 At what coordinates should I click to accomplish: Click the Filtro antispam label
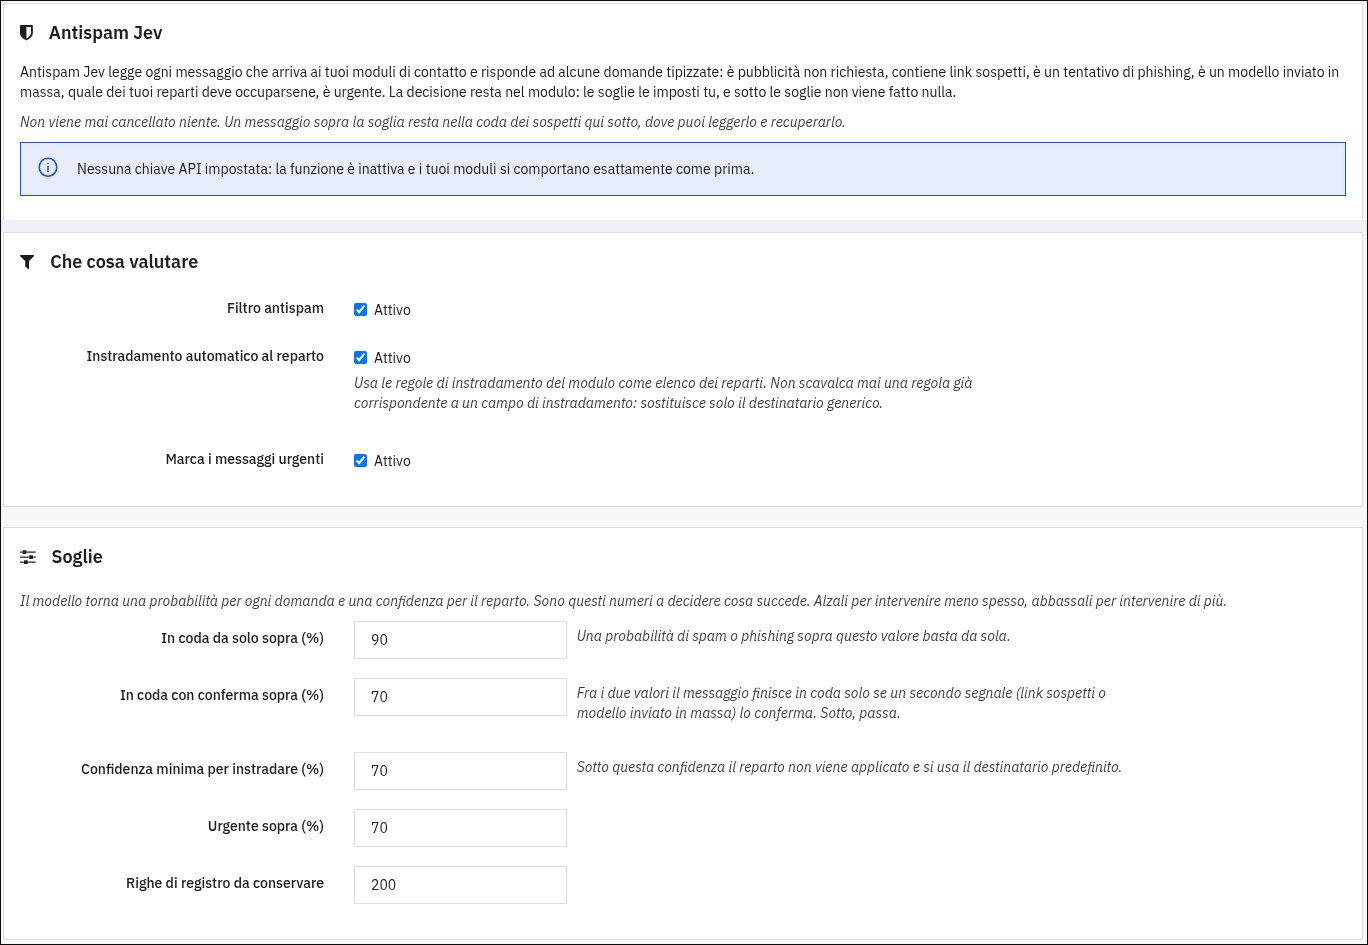pos(275,308)
